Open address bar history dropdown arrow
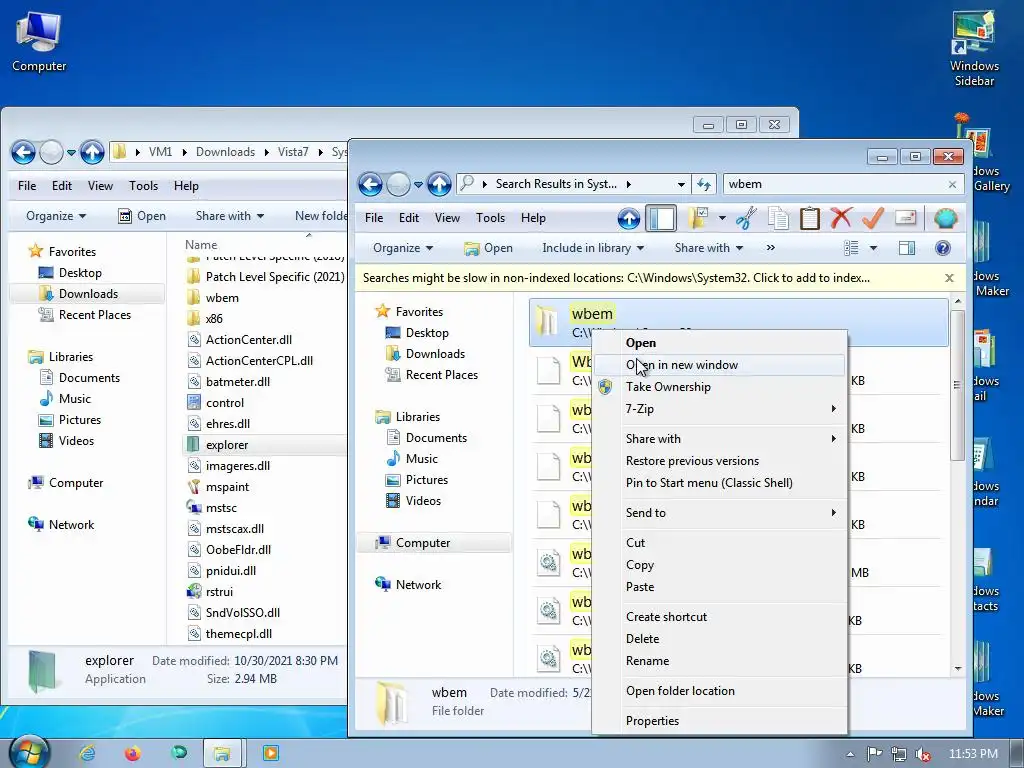1024x768 pixels. point(681,184)
